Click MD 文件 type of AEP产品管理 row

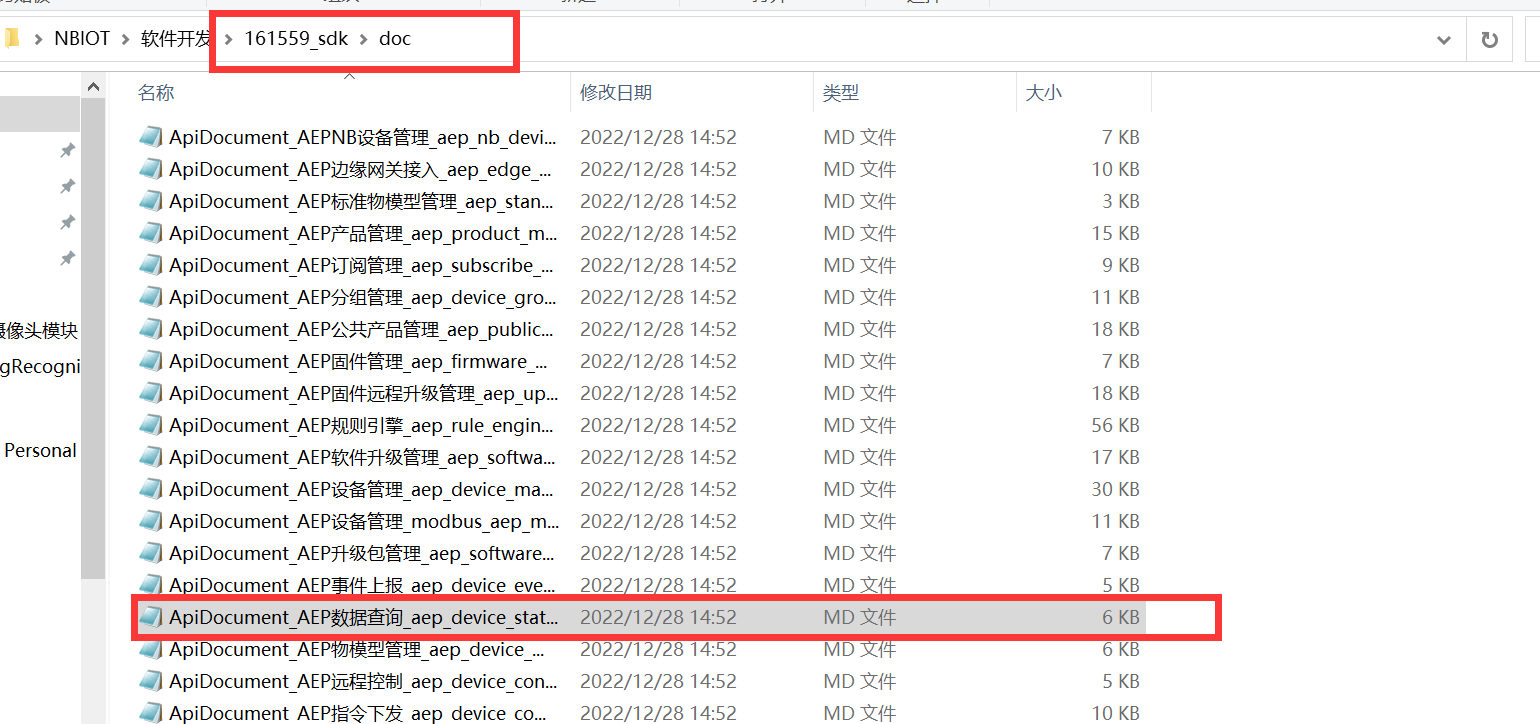tap(860, 233)
